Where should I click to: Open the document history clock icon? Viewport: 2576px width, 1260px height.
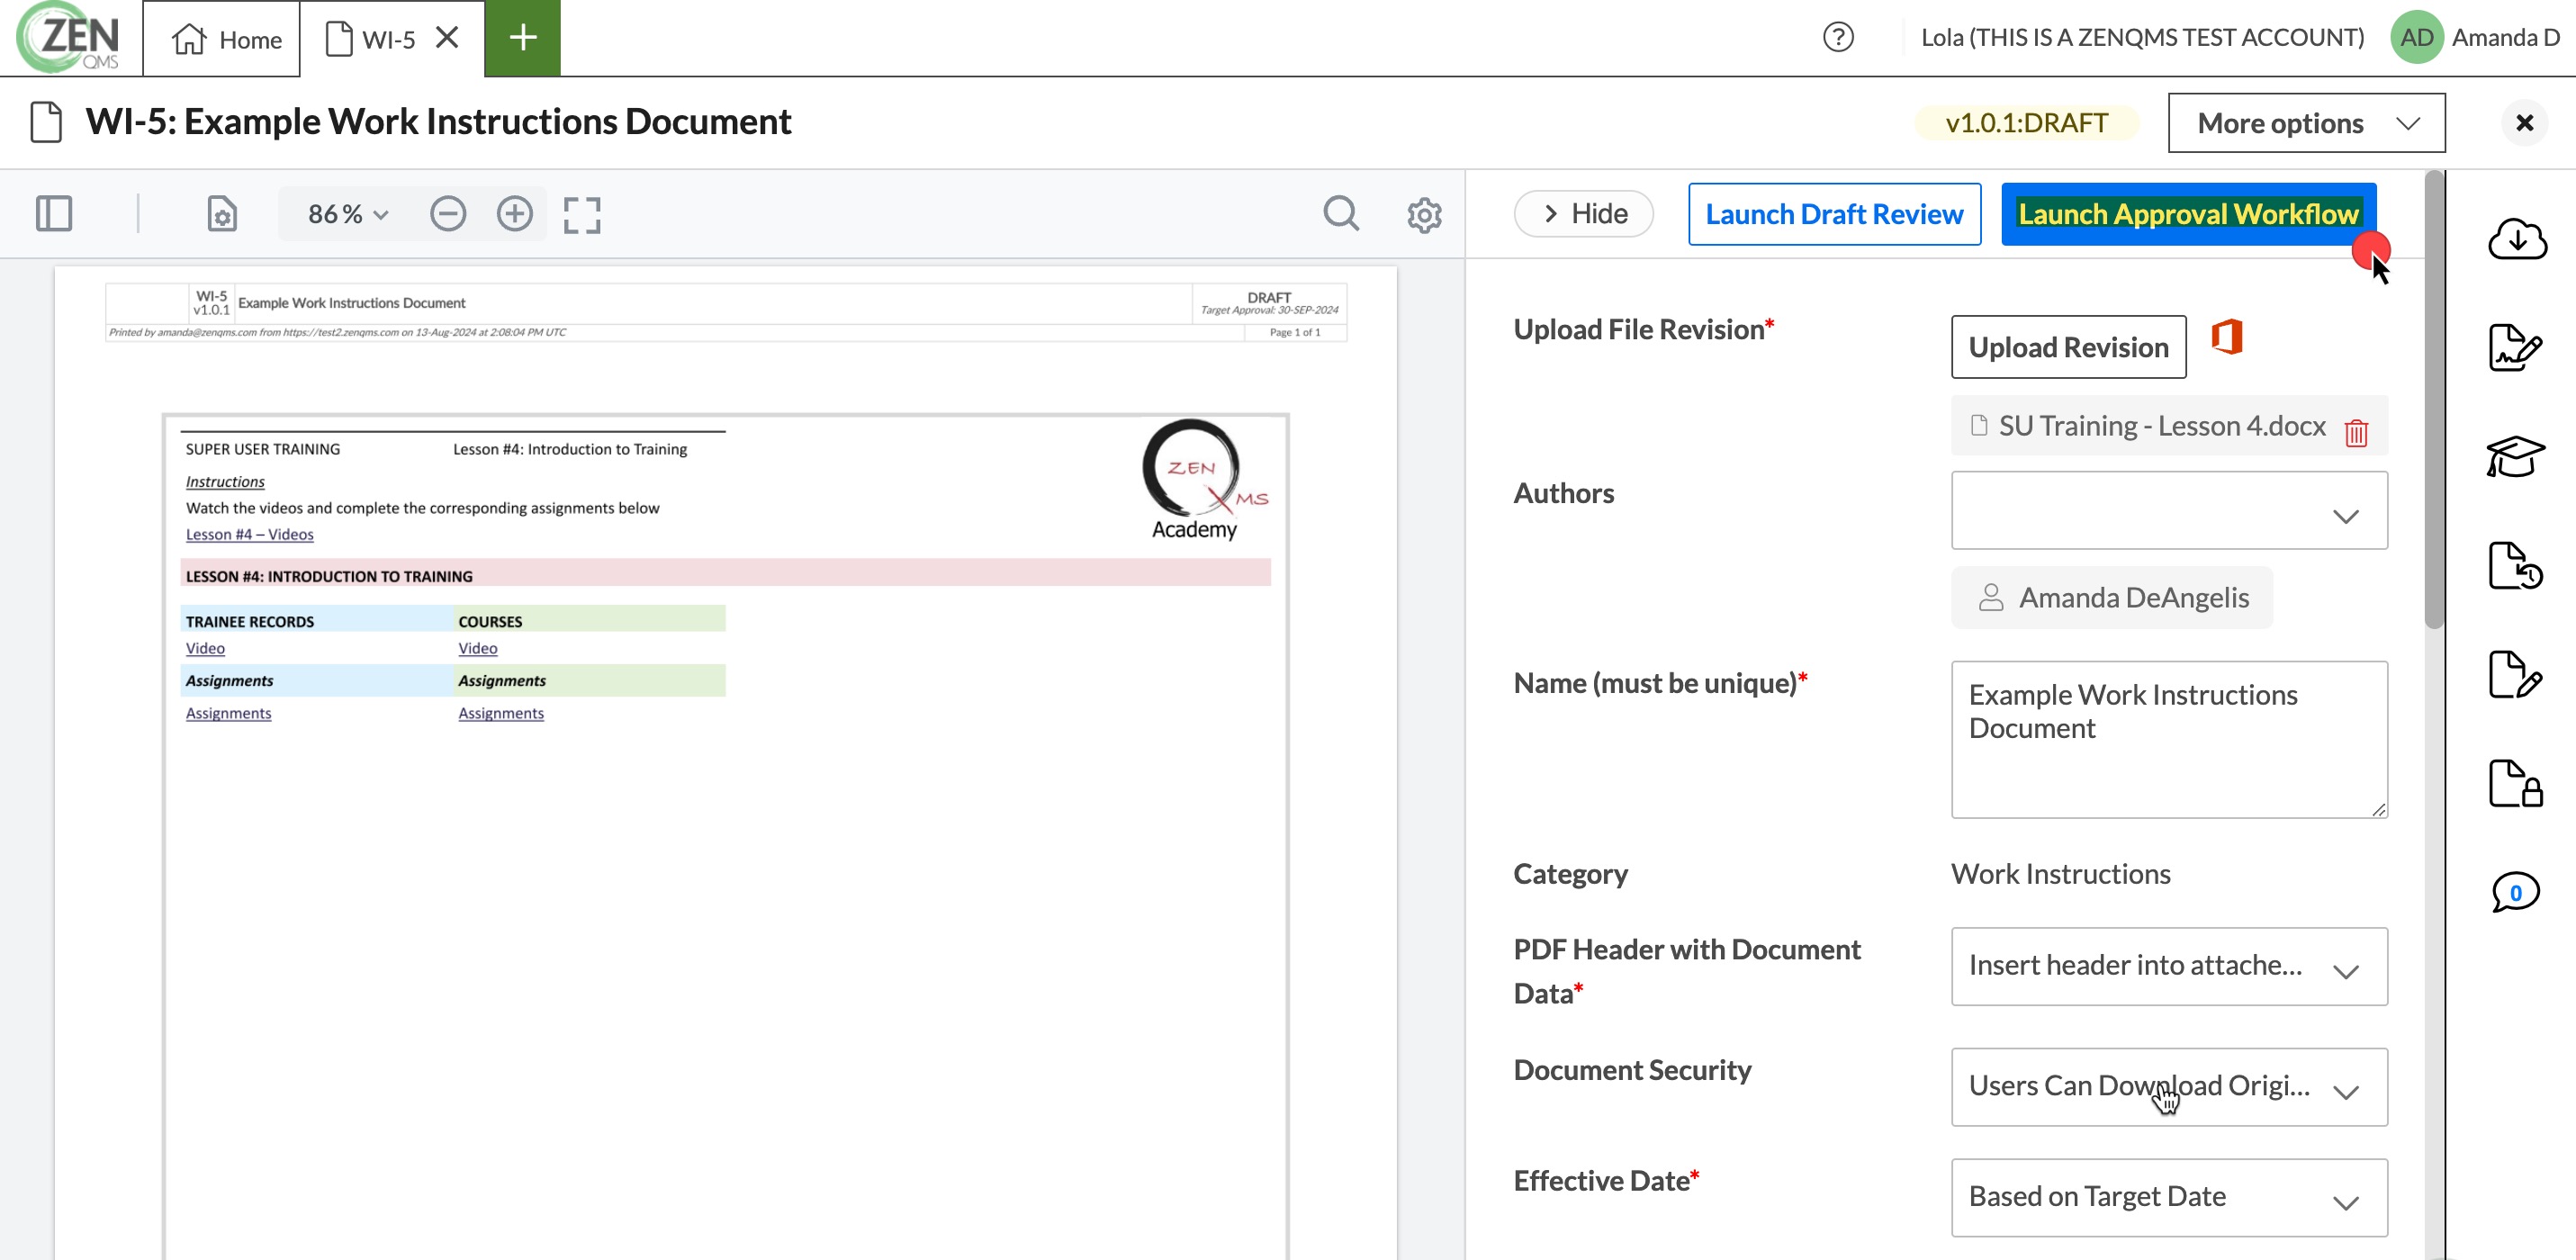(2515, 566)
